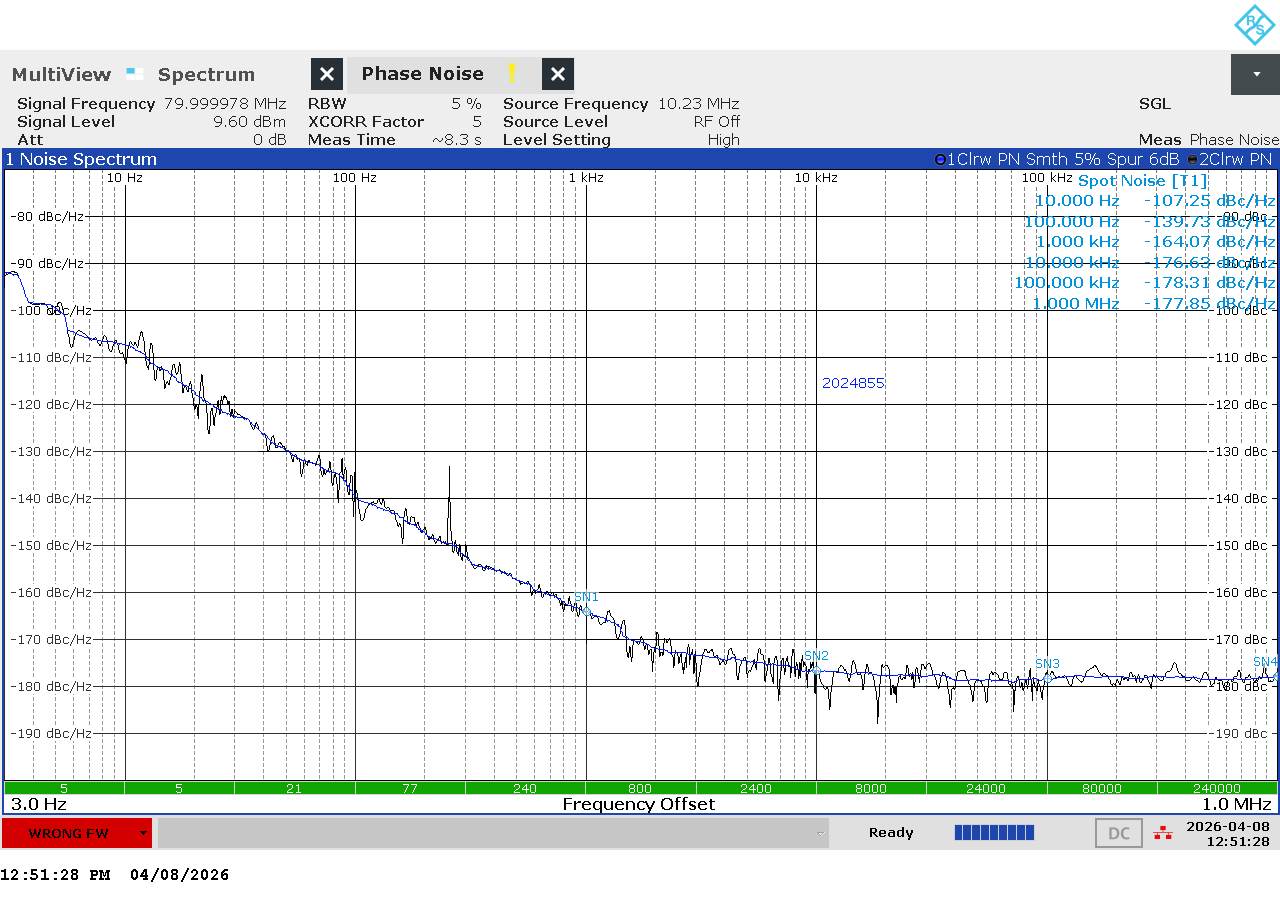Click the 1.000 MHz spot noise row
The height and width of the screenshot is (900, 1280).
[x=1155, y=303]
